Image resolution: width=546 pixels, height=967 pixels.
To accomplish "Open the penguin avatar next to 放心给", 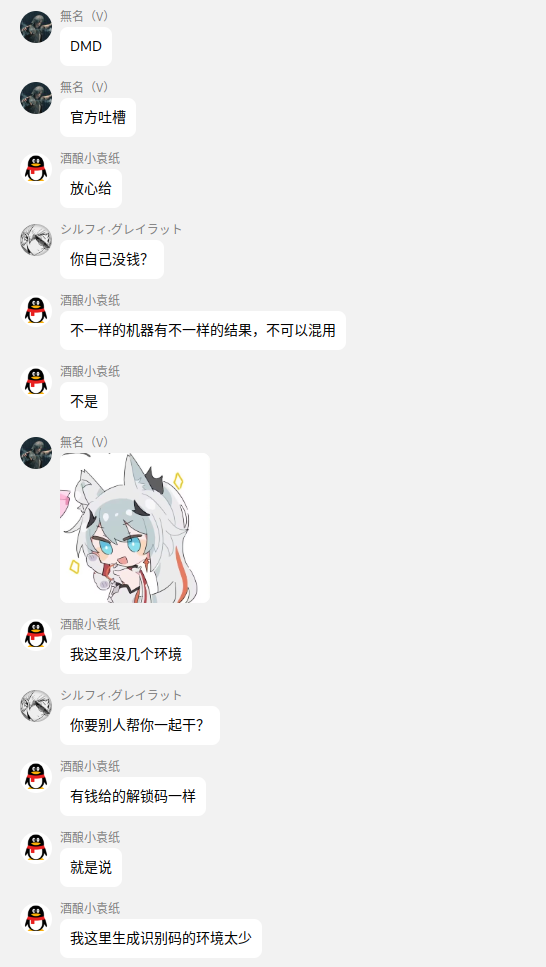I will pyautogui.click(x=36, y=169).
